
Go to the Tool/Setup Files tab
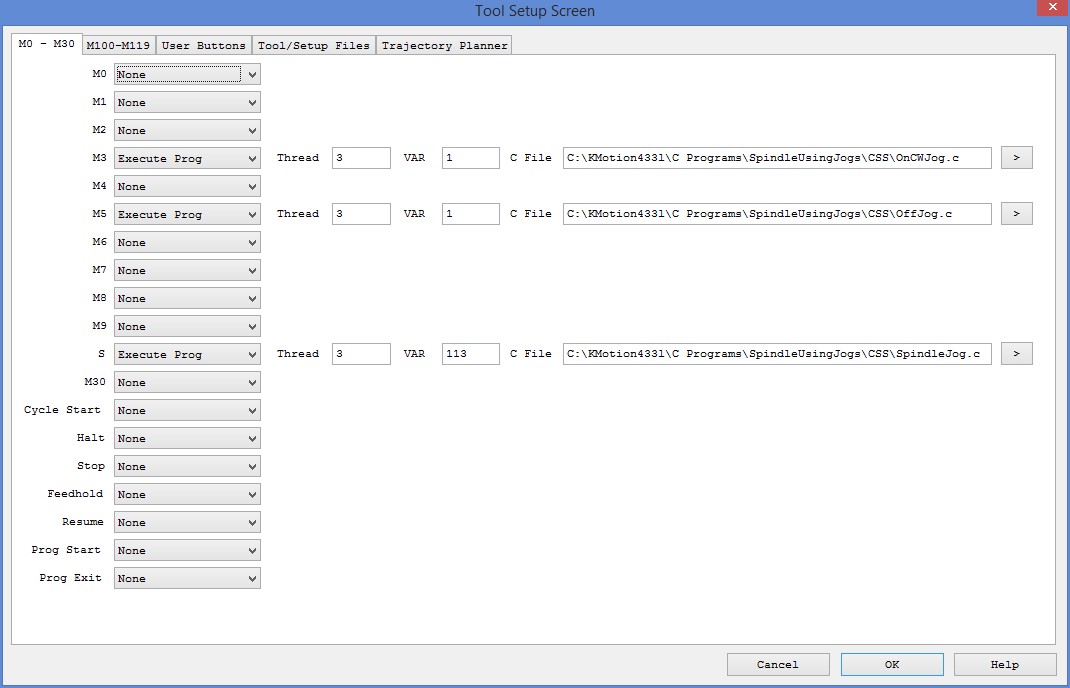tap(313, 45)
